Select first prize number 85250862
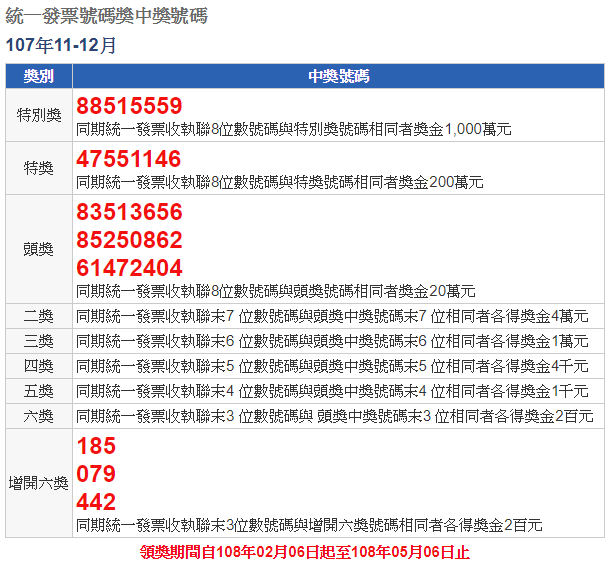This screenshot has width=609, height=563. [129, 240]
